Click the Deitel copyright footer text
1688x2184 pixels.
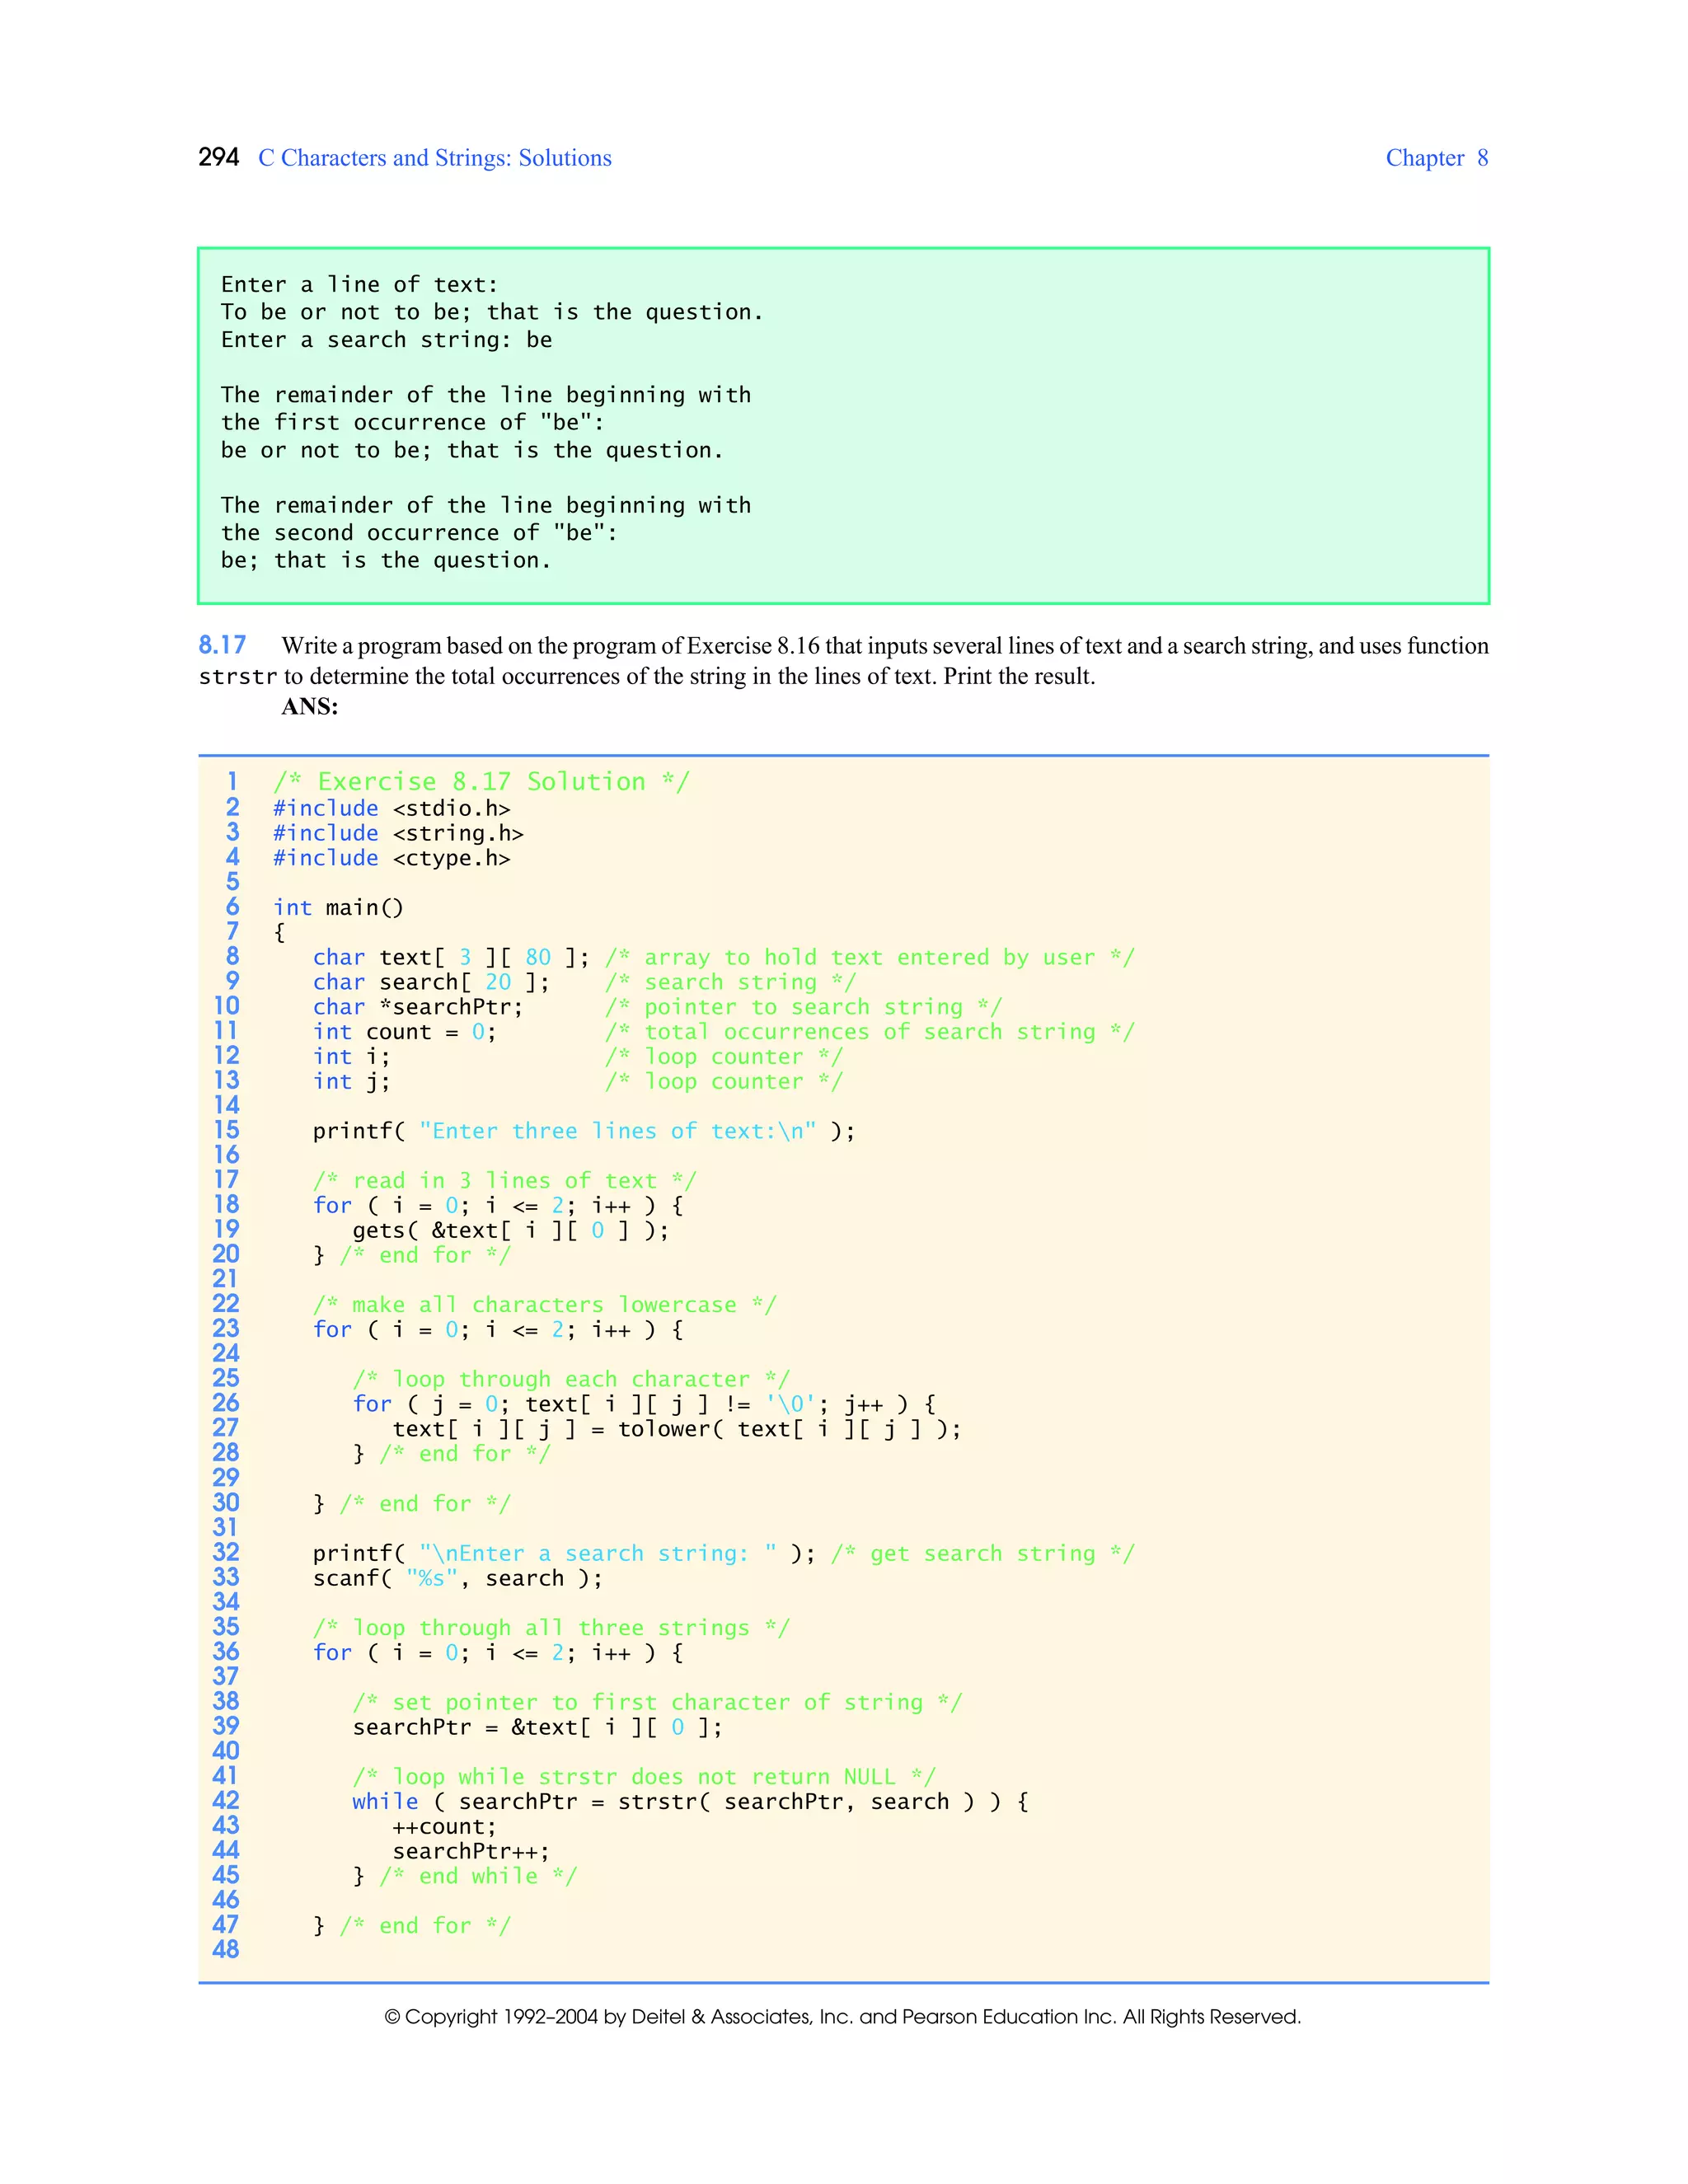coord(843,2017)
